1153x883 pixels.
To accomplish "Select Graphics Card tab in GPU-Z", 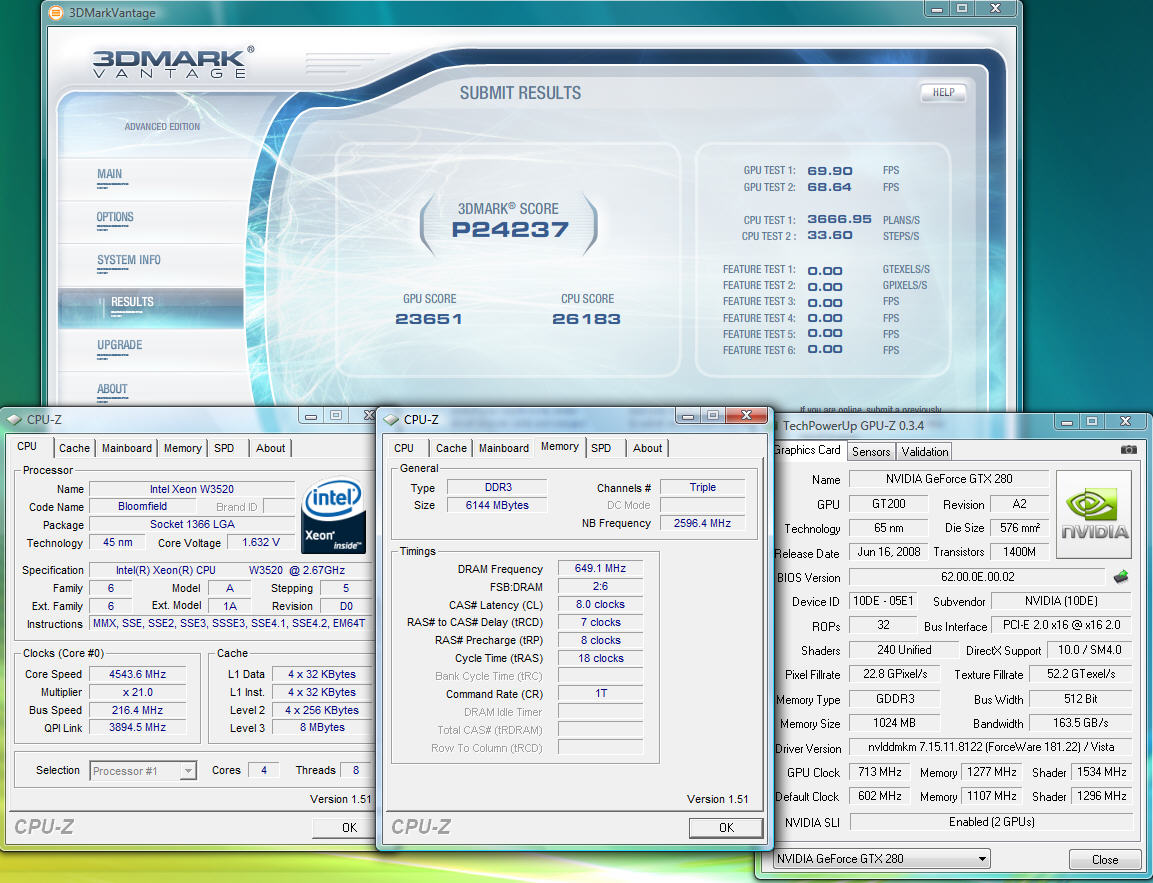I will click(807, 450).
